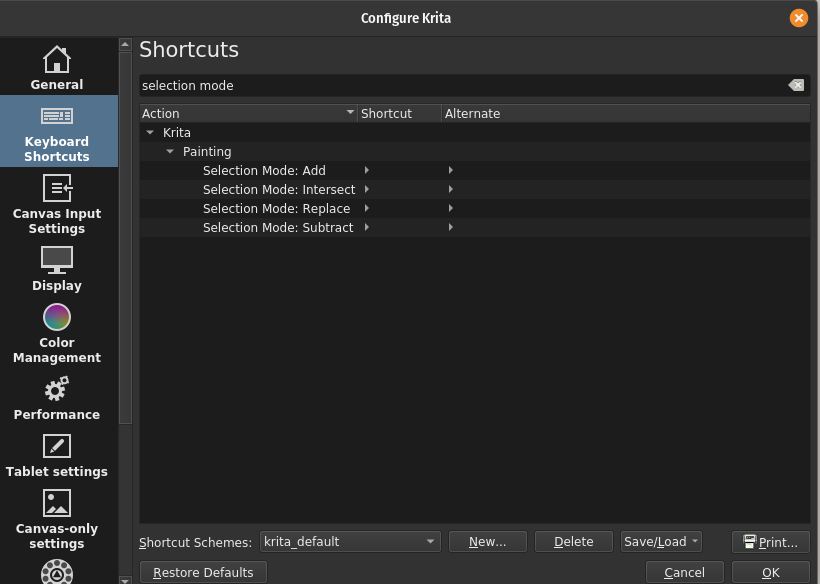Image resolution: width=820 pixels, height=584 pixels.
Task: Open Canvas-only settings icon
Action: click(57, 503)
